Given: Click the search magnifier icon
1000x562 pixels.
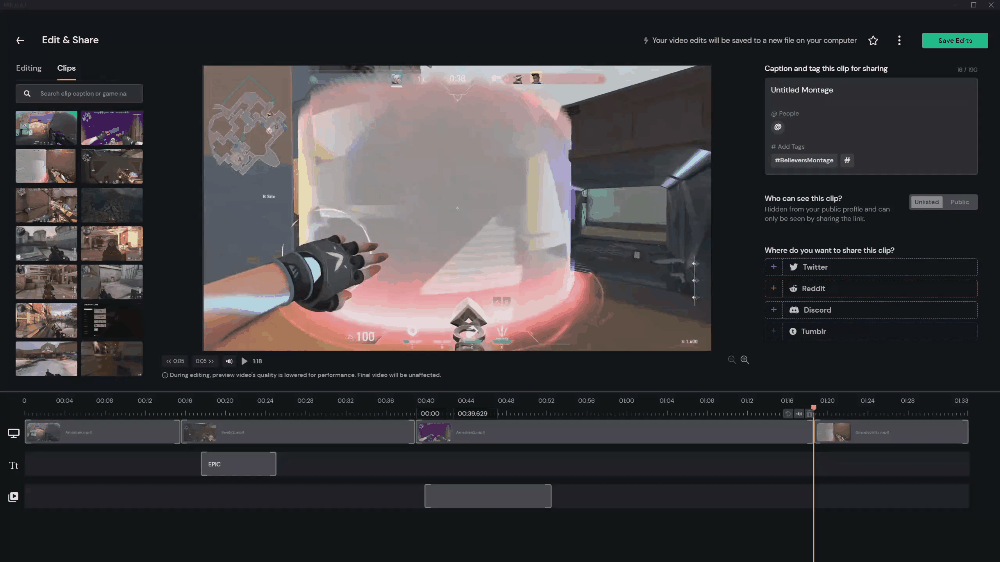Looking at the screenshot, I should [27, 93].
